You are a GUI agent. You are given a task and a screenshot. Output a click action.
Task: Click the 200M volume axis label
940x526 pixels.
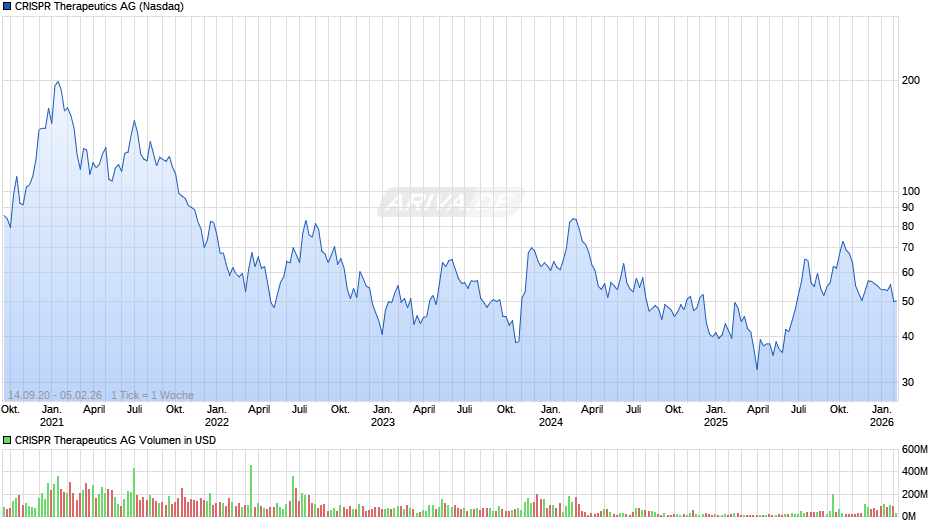[915, 494]
